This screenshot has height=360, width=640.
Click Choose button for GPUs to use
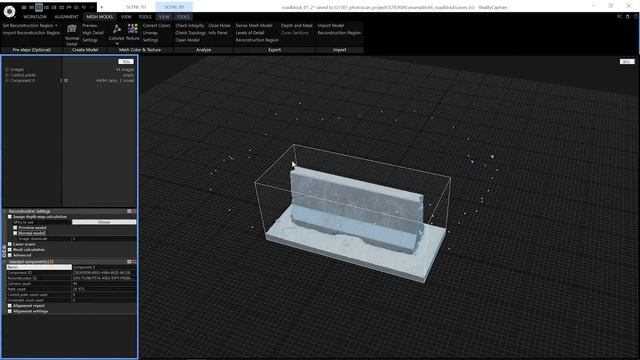104,222
